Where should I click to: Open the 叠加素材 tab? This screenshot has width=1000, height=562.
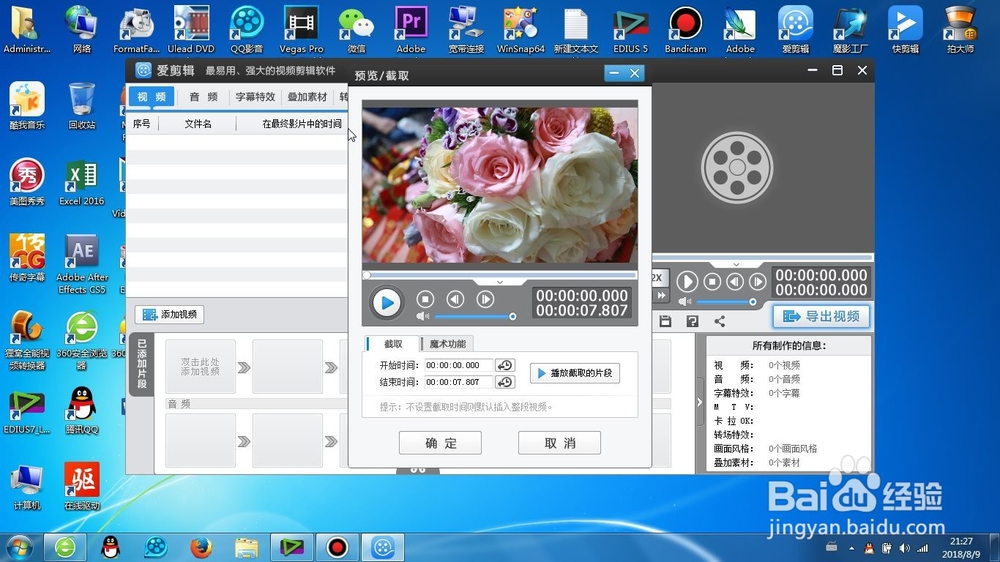point(307,96)
